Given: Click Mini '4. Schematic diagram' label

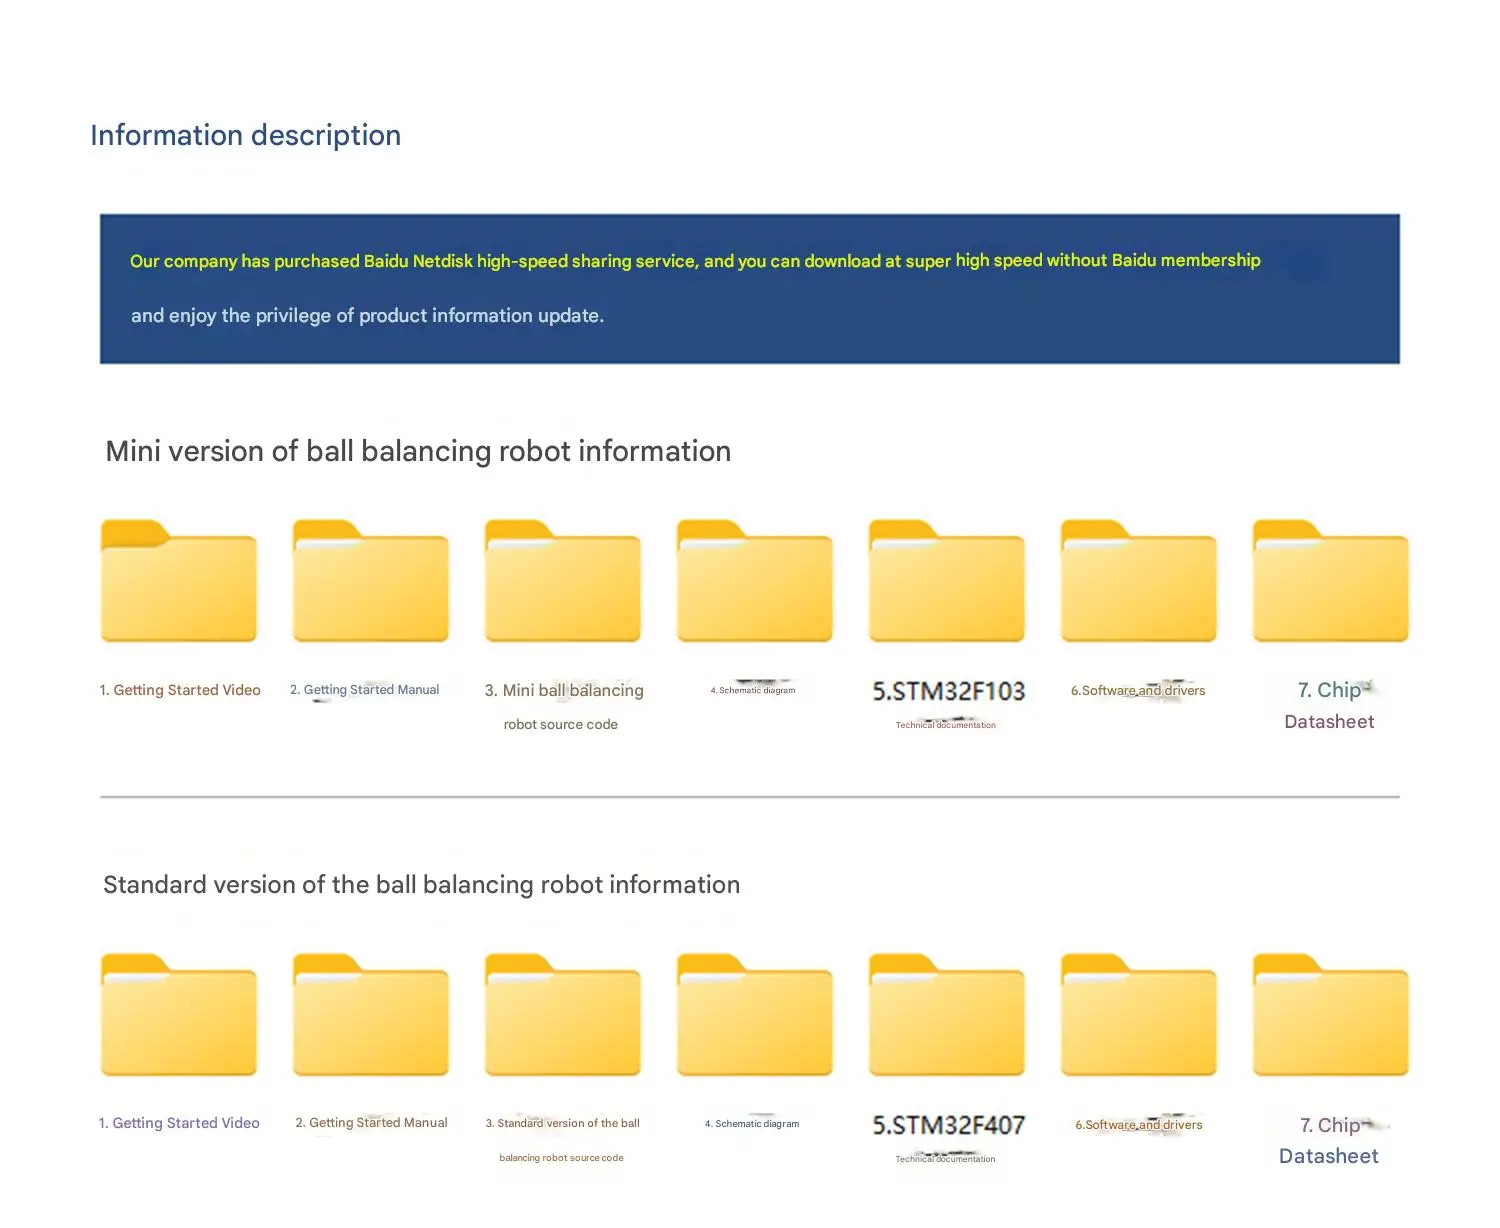Looking at the screenshot, I should coord(753,690).
